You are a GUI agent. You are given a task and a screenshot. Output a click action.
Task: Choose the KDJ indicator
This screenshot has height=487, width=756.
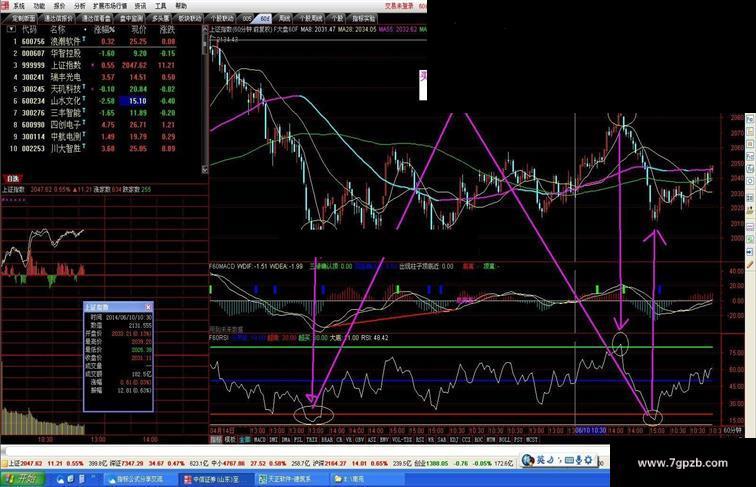[453, 440]
